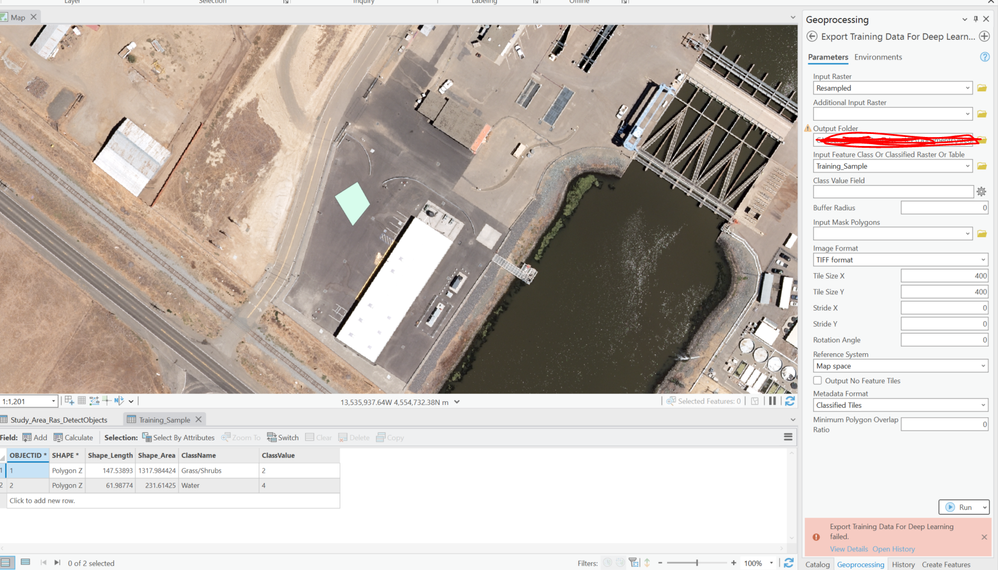Open the geoprocessing help question-mark icon
998x570 pixels.
pos(985,57)
